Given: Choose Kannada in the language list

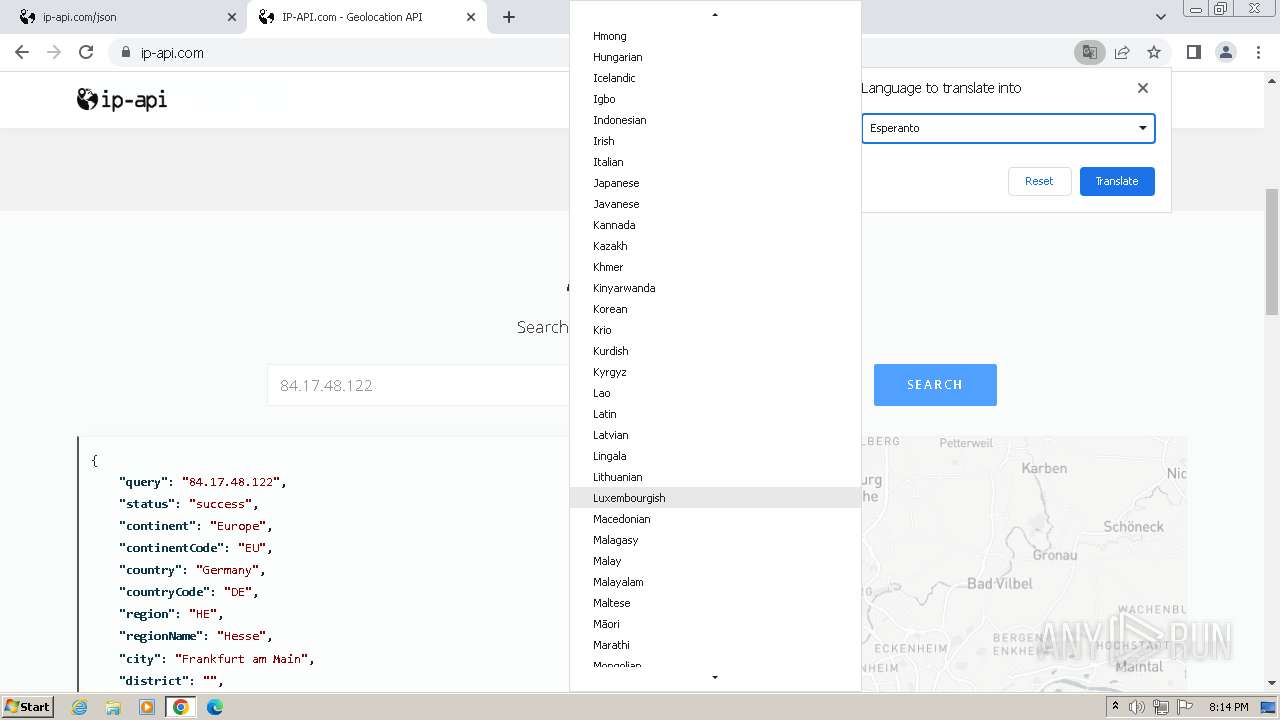Looking at the screenshot, I should (715, 225).
